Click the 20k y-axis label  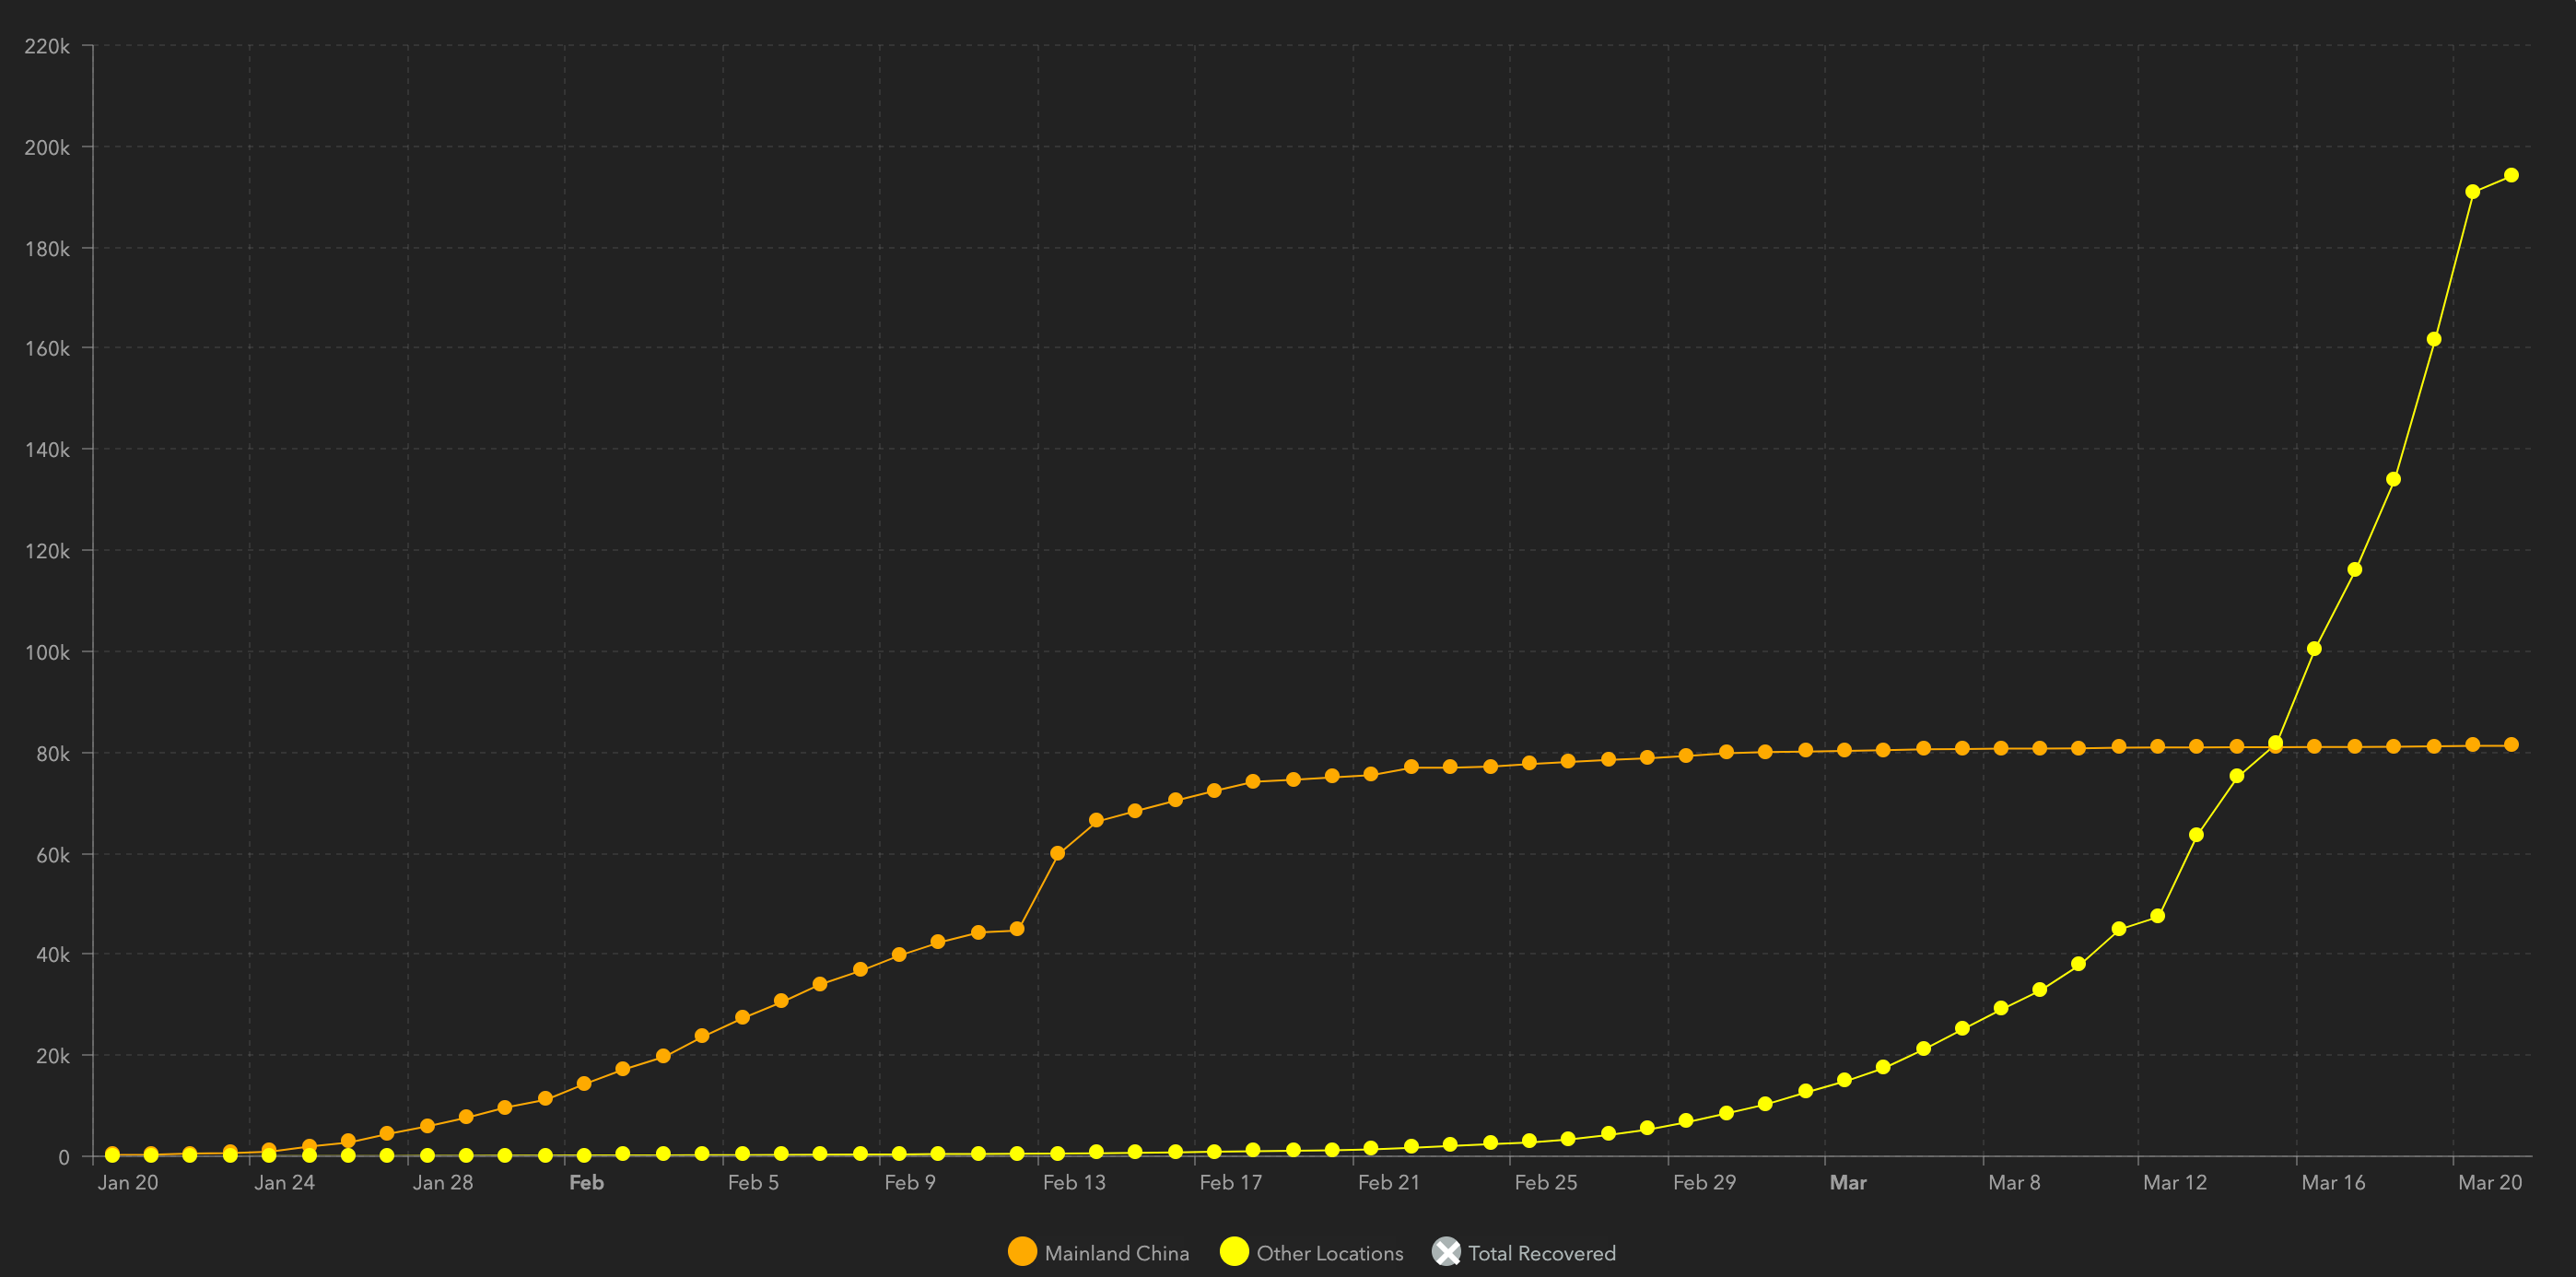click(x=53, y=1055)
